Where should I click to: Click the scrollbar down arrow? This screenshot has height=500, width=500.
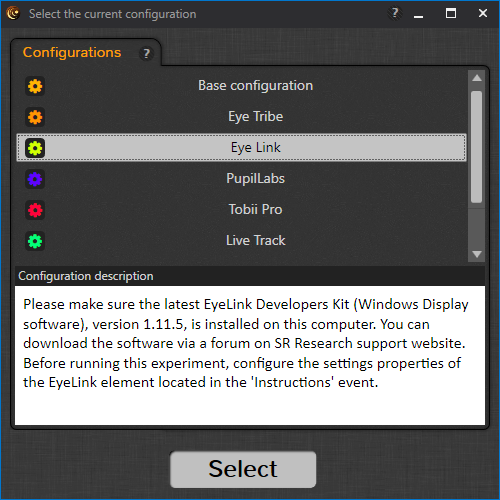(x=477, y=254)
